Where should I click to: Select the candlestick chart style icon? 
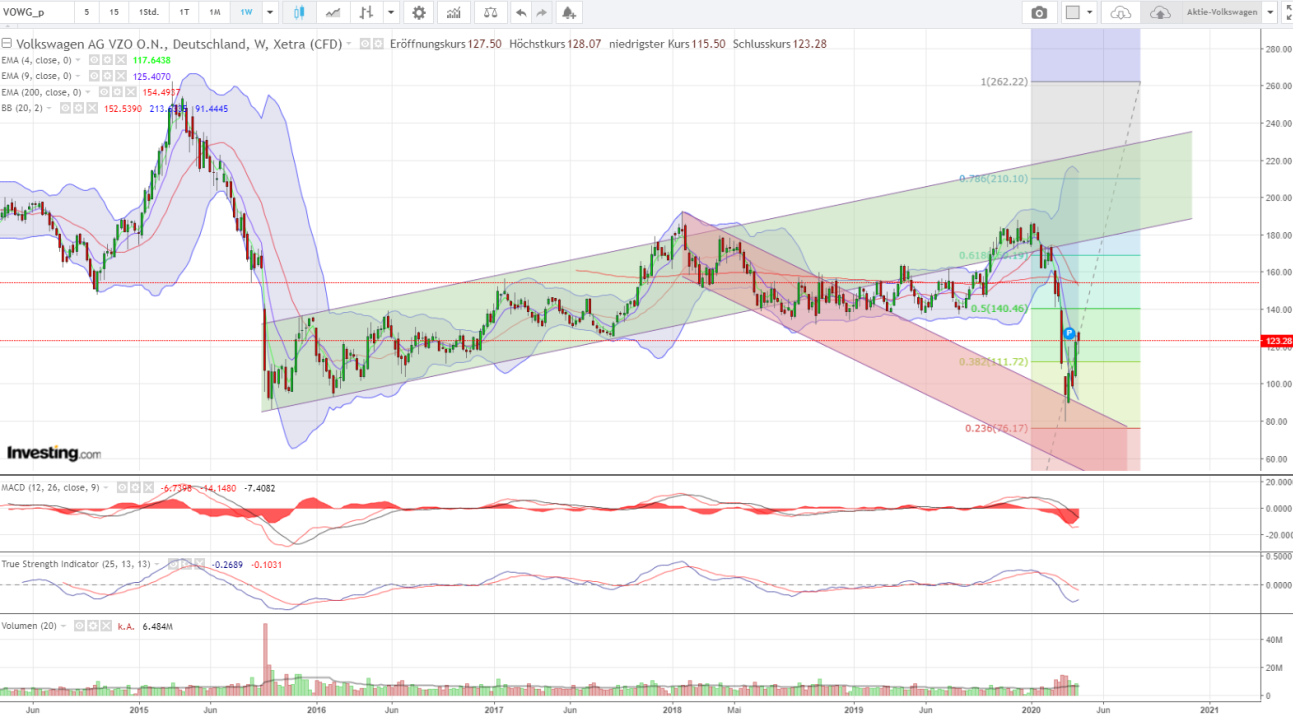coord(299,13)
